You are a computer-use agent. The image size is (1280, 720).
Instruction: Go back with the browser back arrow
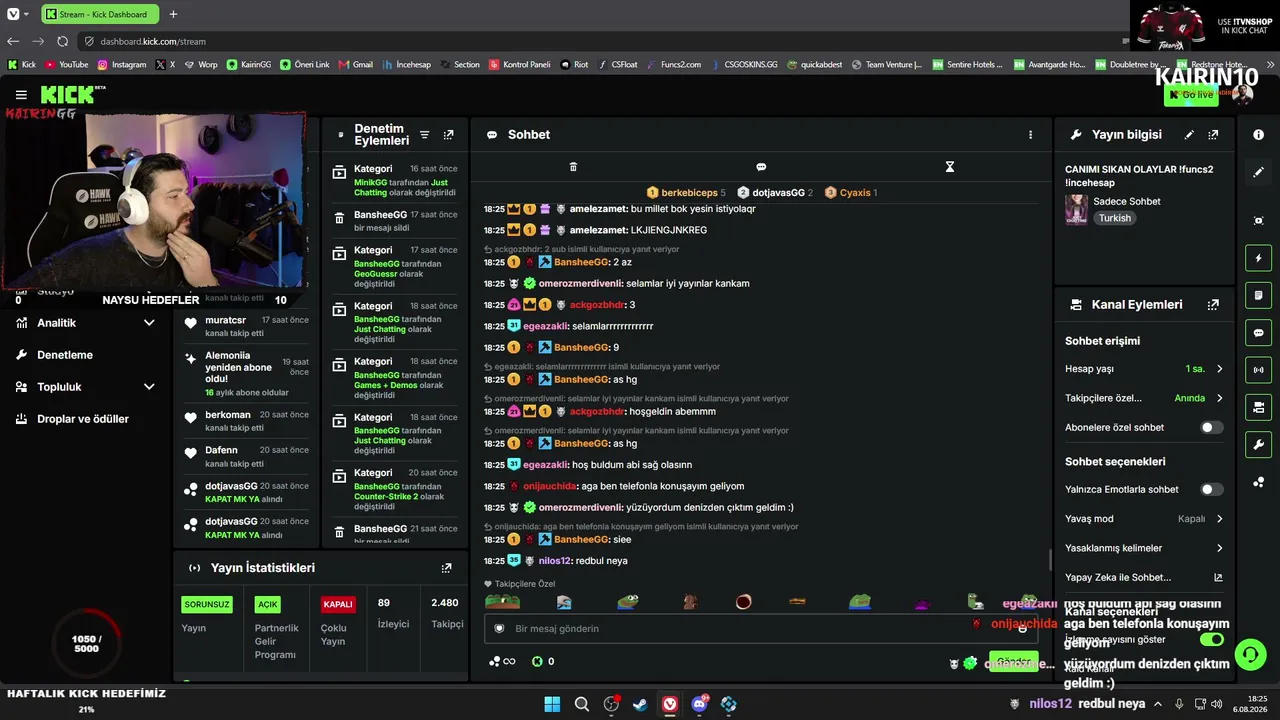click(13, 41)
